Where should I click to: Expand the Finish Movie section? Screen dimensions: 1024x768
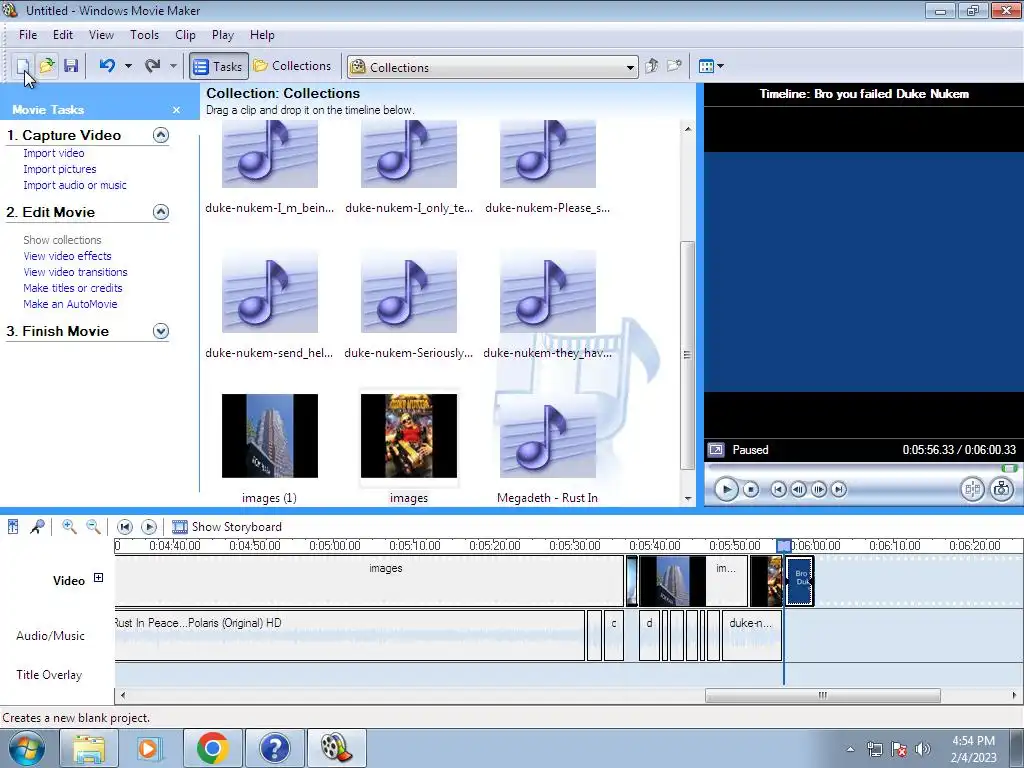click(x=161, y=331)
